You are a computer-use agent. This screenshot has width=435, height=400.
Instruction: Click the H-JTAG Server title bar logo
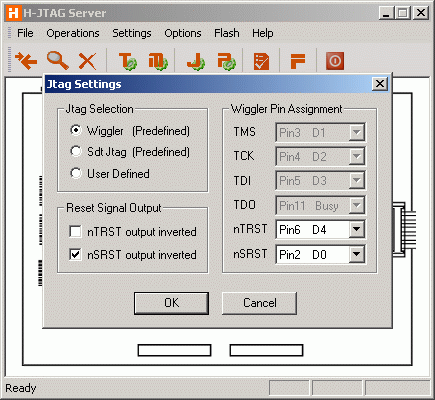[13, 13]
